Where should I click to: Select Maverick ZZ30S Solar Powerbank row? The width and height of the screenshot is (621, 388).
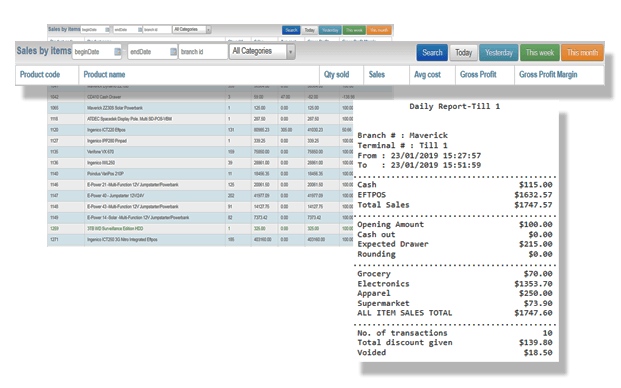[x=200, y=108]
